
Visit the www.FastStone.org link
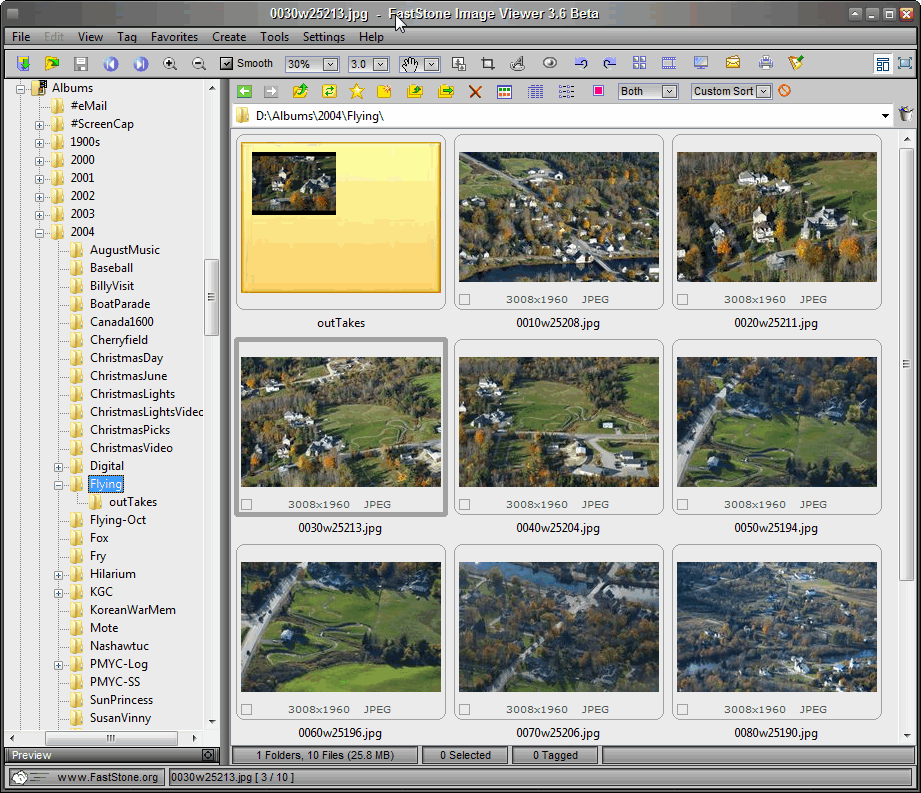click(107, 777)
